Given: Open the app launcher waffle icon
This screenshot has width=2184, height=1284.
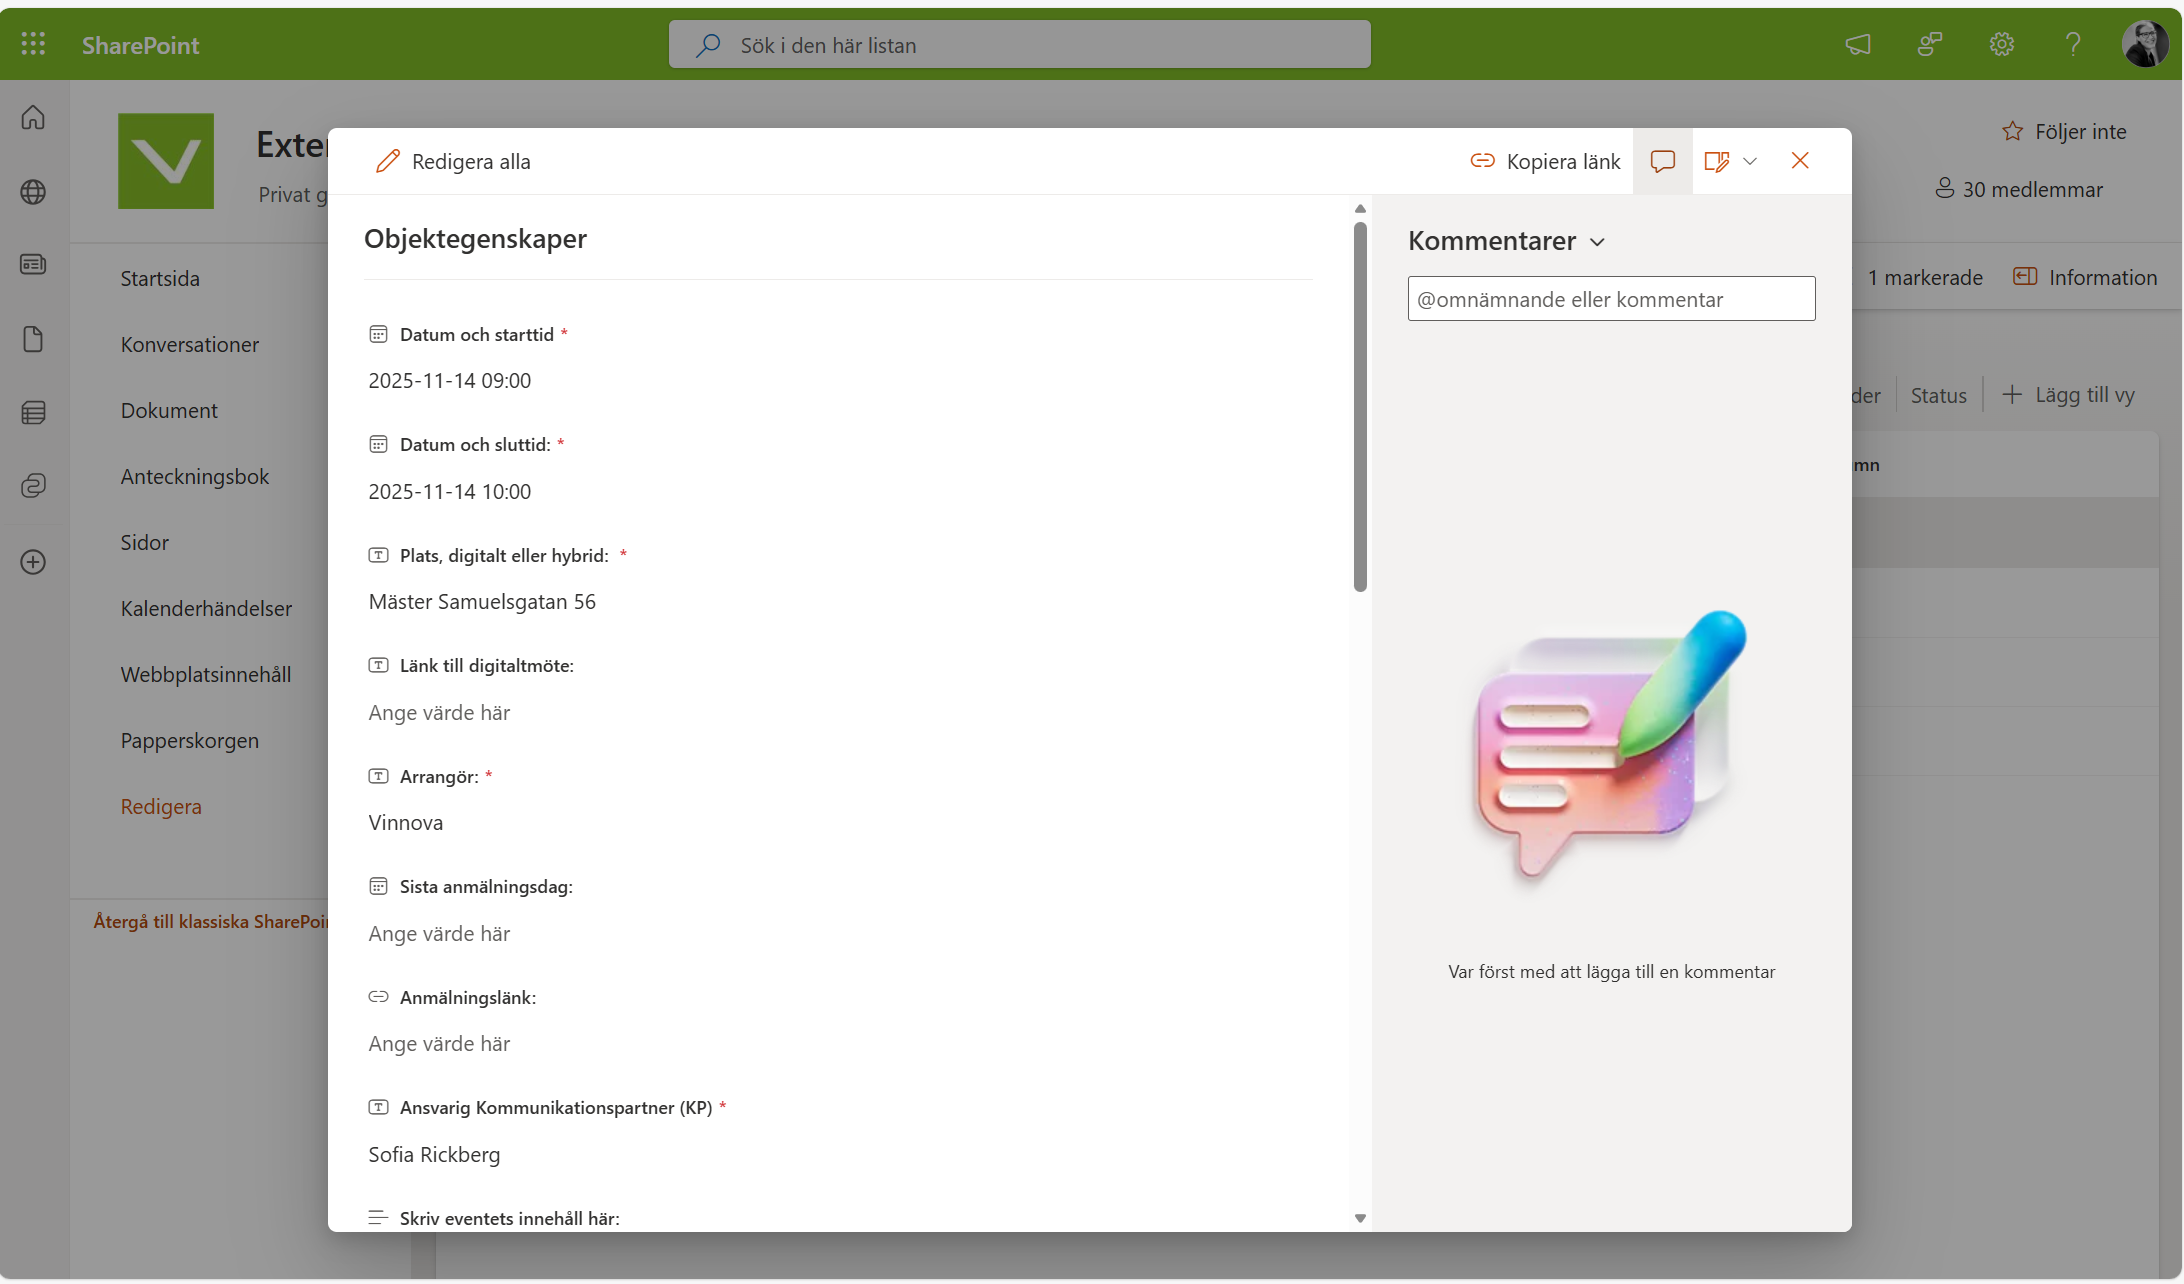Looking at the screenshot, I should 33,44.
